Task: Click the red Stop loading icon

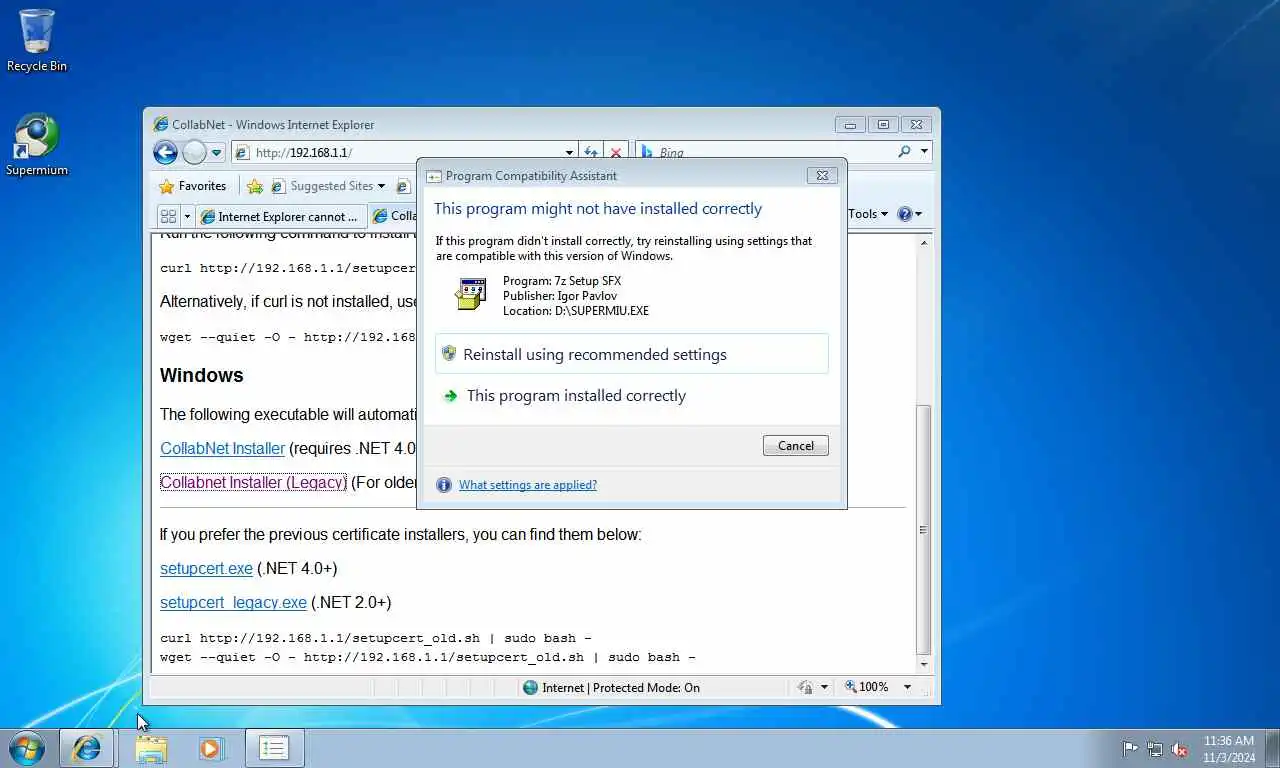Action: 616,153
